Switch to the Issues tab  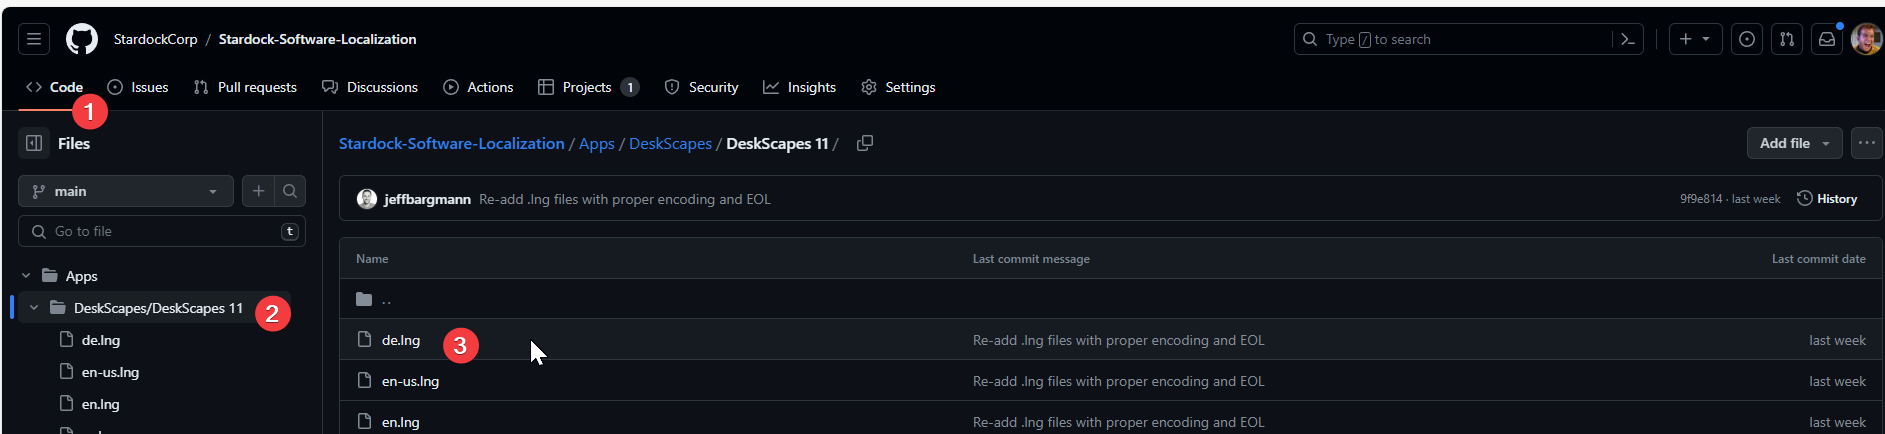[x=138, y=87]
